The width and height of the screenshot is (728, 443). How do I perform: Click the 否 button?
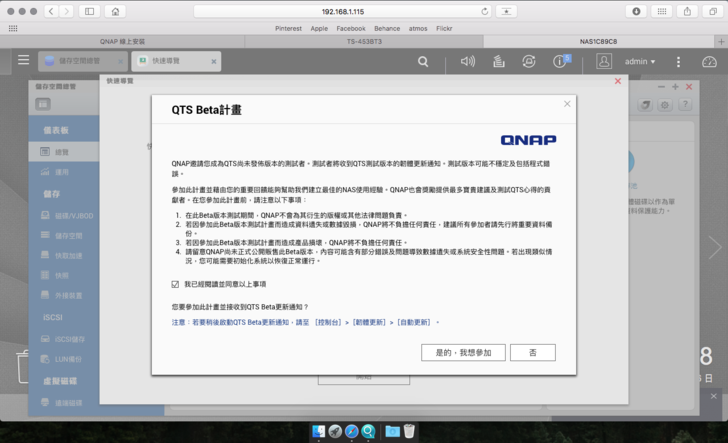point(532,353)
